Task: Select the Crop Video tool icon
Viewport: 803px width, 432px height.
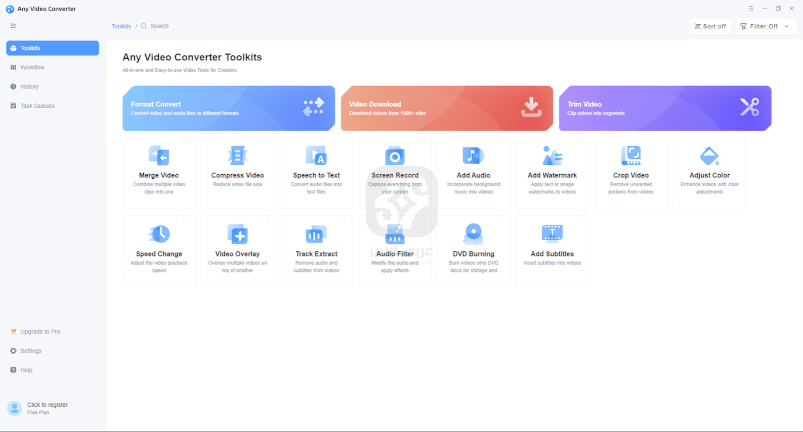Action: pos(631,156)
